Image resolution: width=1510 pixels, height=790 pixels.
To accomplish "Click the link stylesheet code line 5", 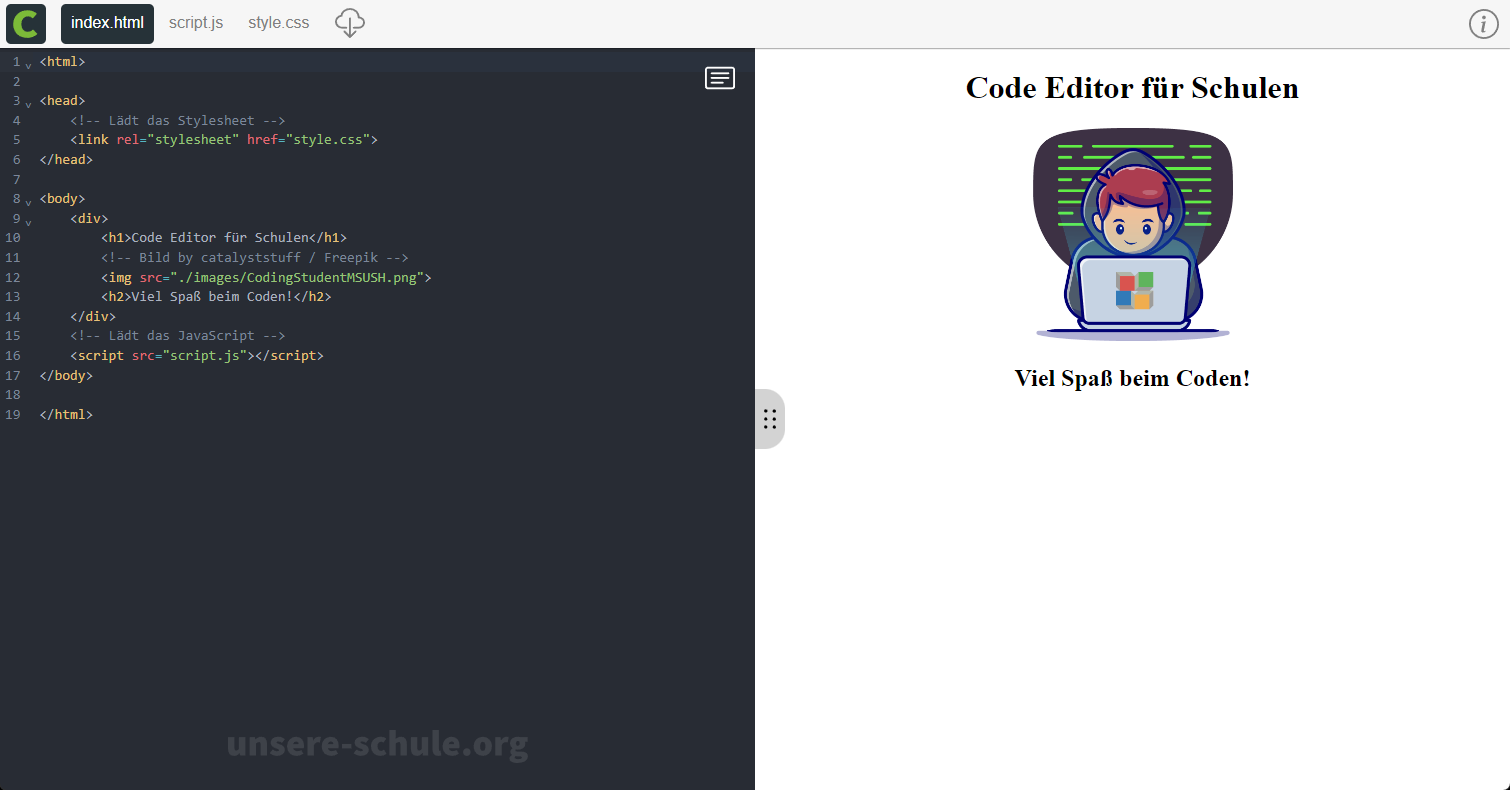I will (224, 140).
